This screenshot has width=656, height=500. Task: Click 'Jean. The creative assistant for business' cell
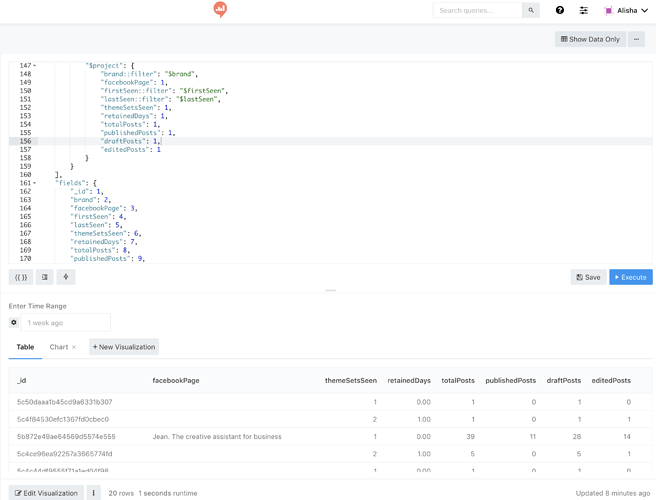217,436
